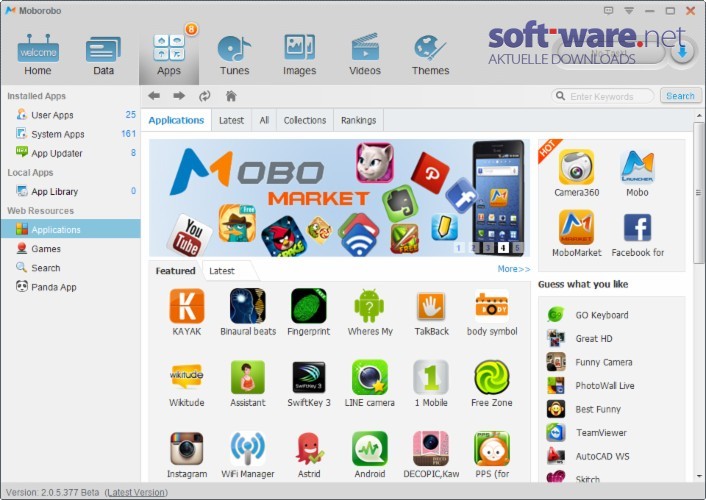Switch to the top Latest tab
Screen dimensions: 706x500
(231, 120)
